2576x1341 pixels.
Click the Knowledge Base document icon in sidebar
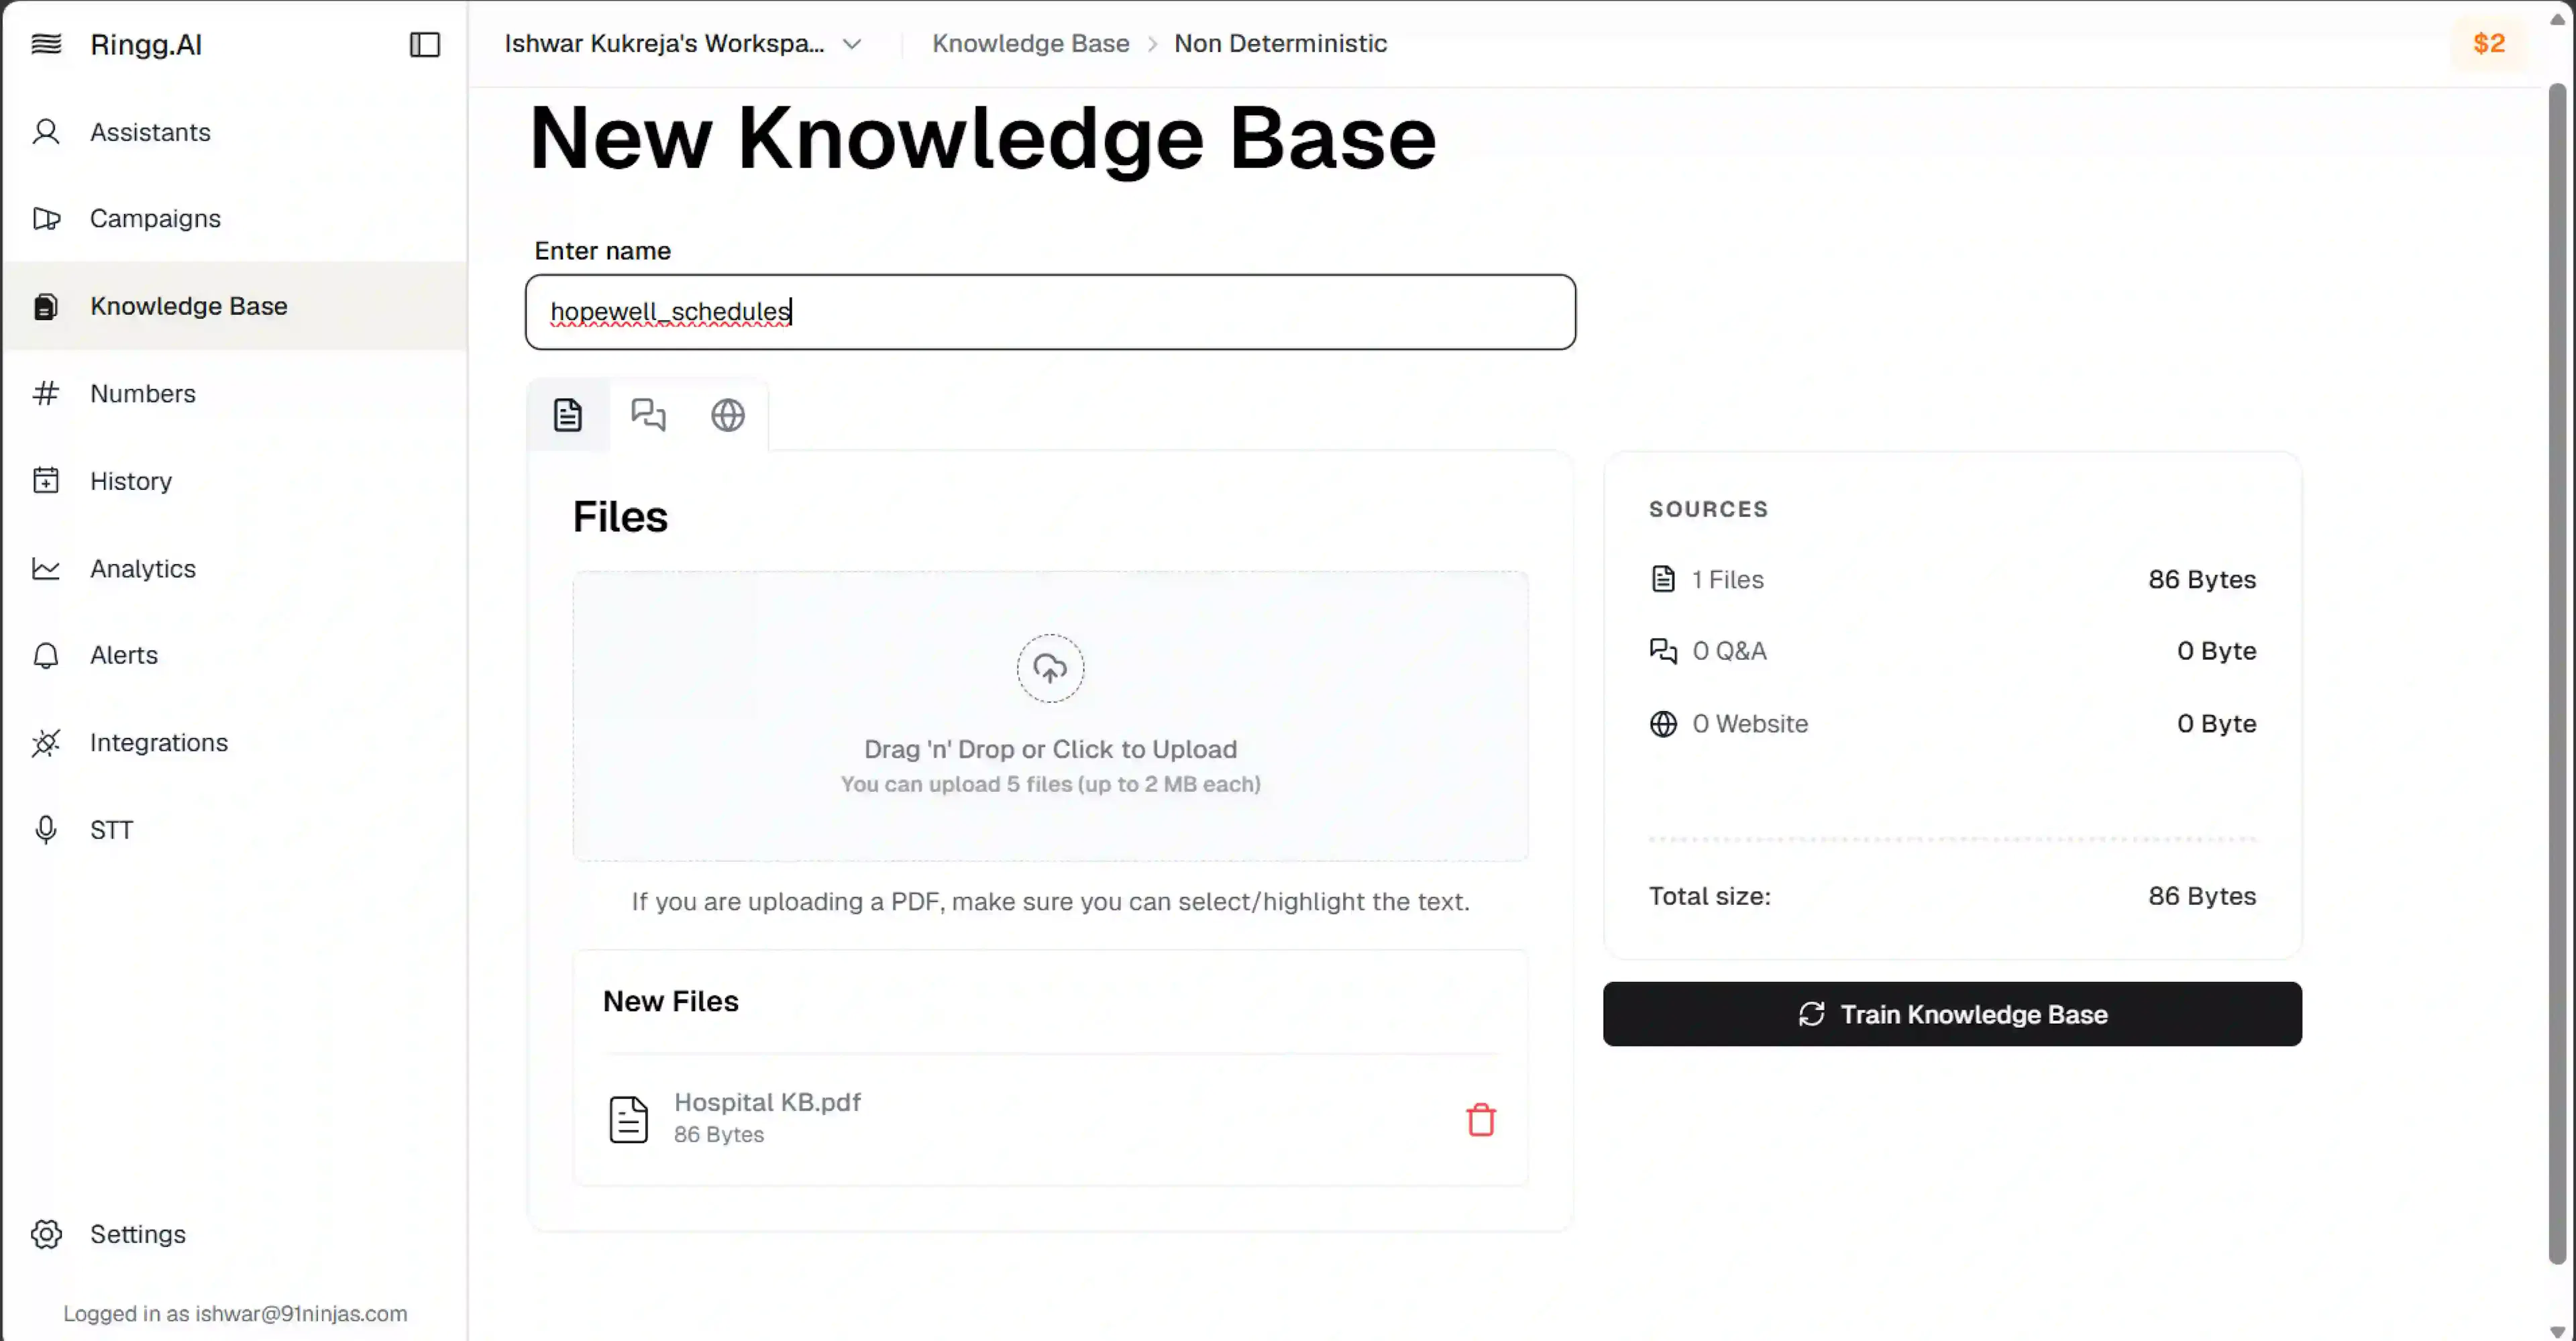point(46,306)
